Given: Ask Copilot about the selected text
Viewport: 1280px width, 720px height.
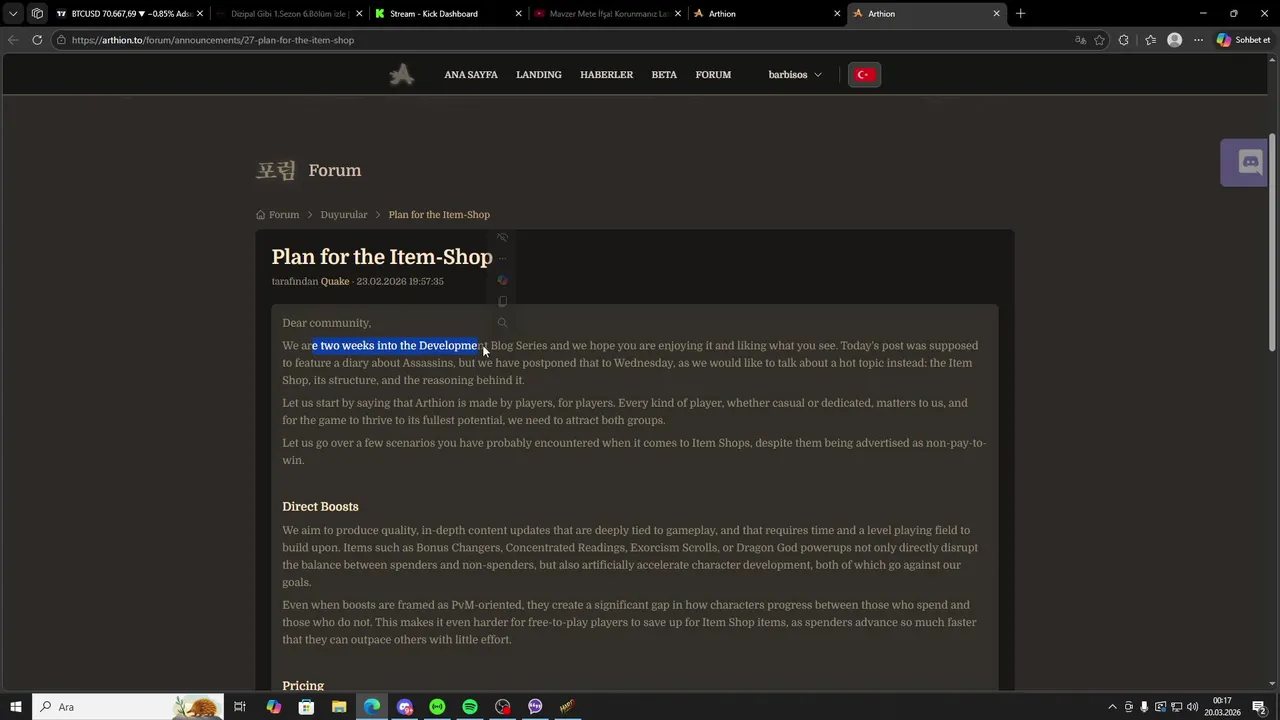Looking at the screenshot, I should tap(502, 280).
